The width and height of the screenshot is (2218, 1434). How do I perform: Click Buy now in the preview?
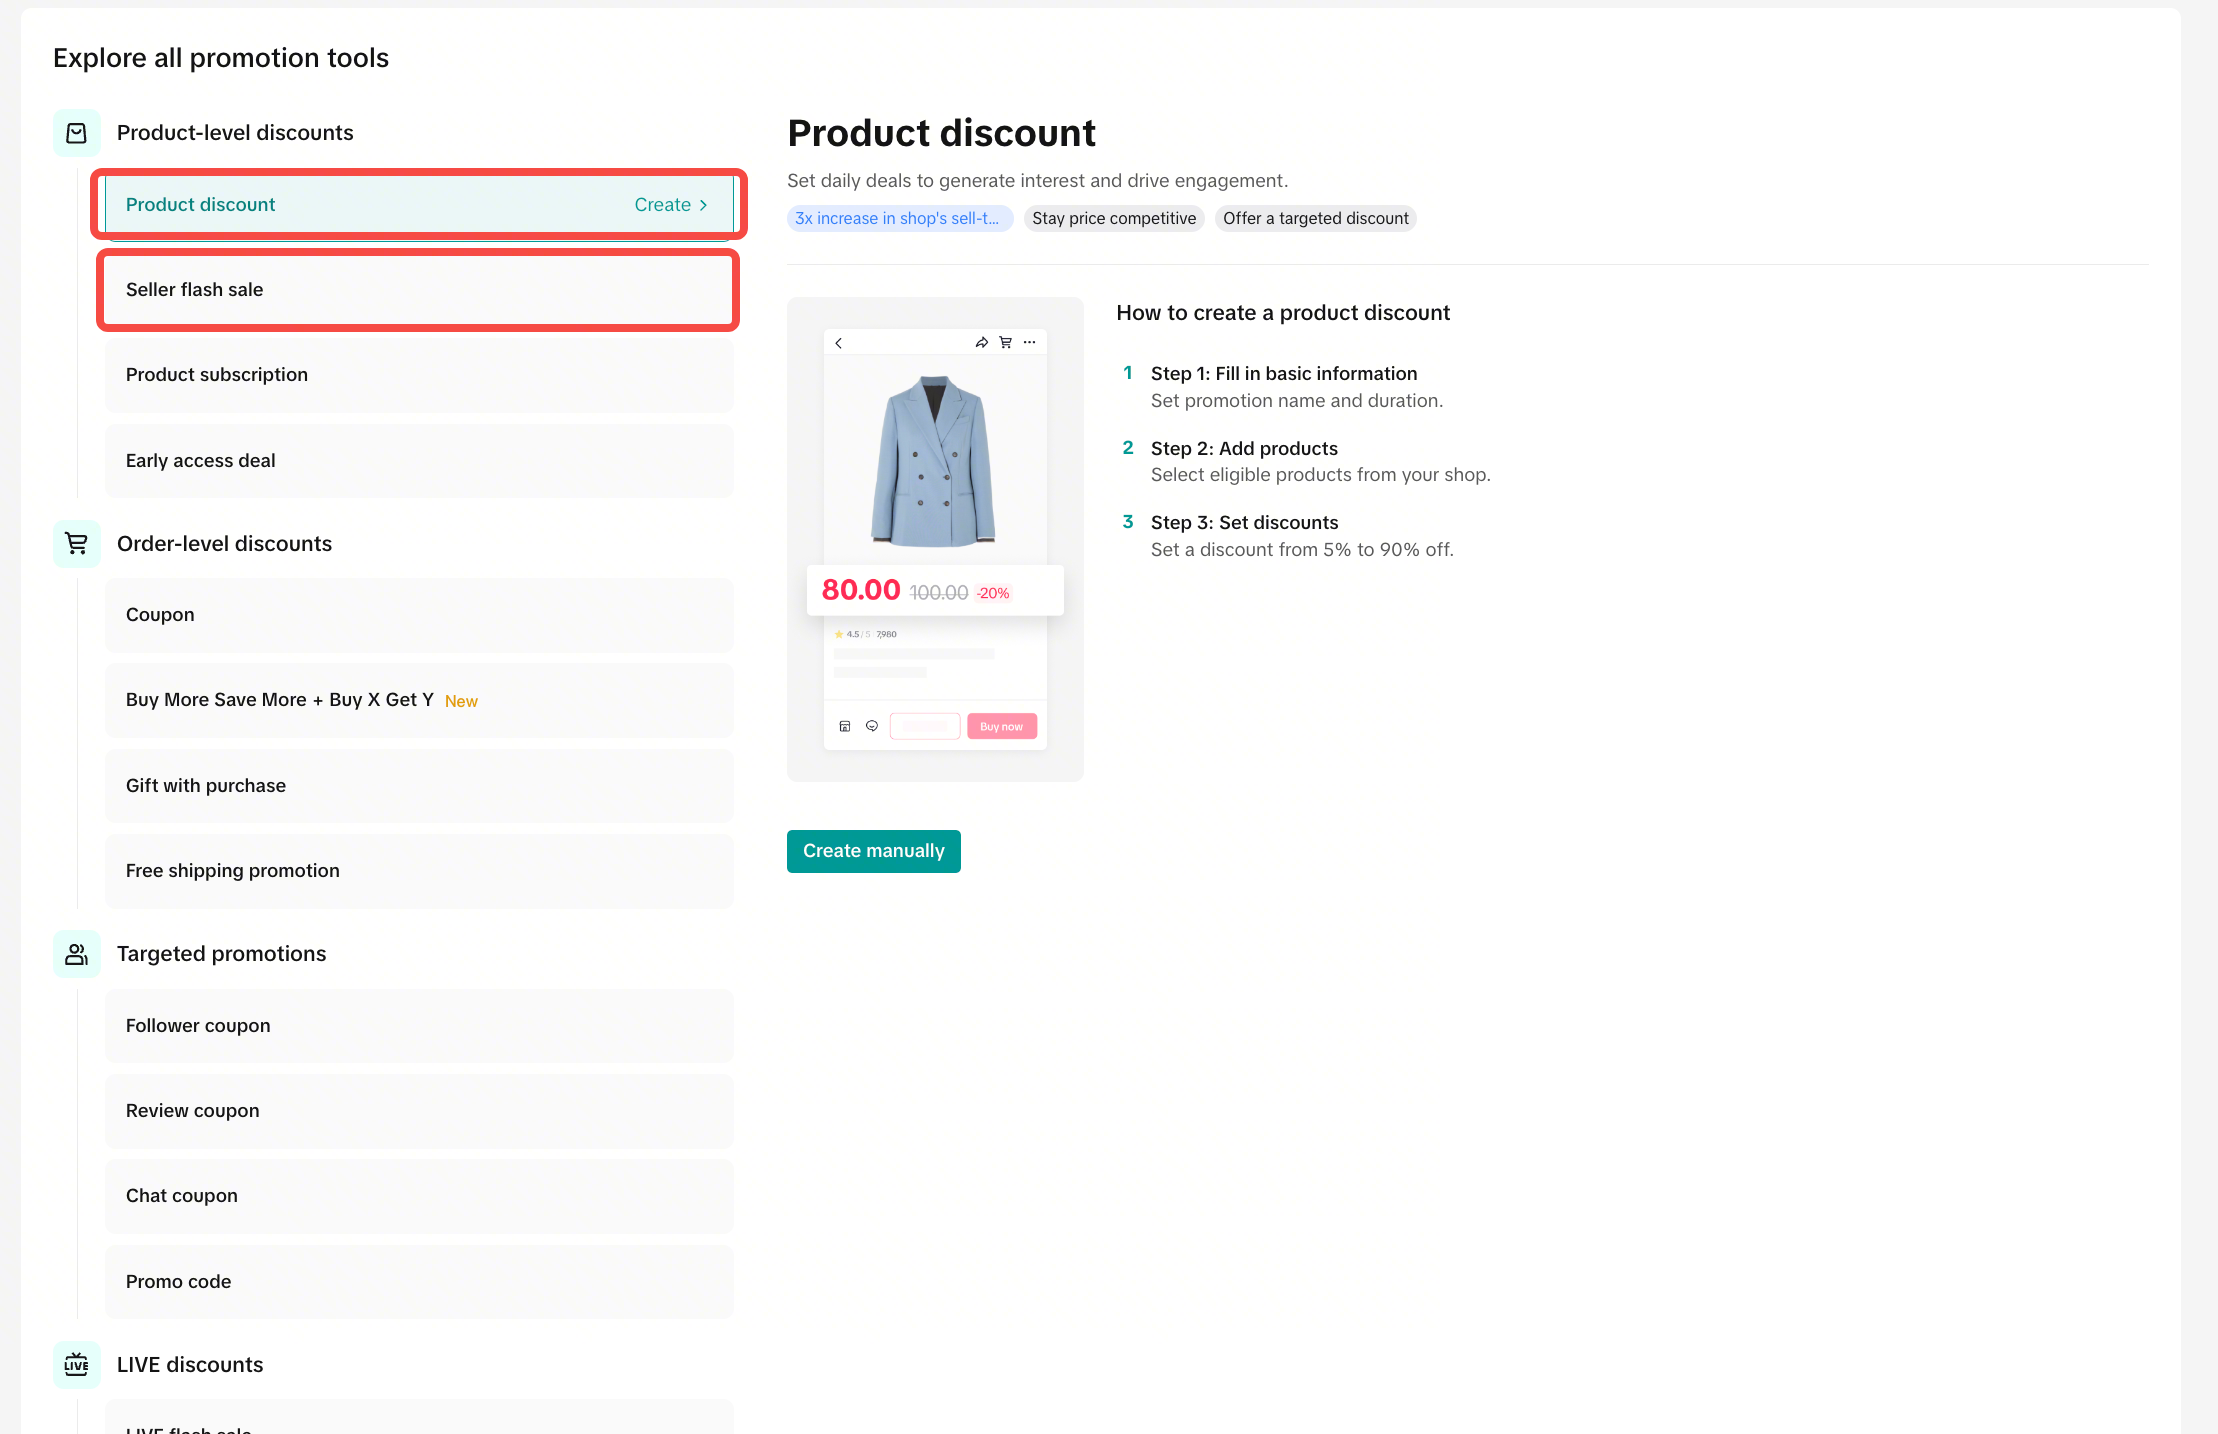[1001, 726]
